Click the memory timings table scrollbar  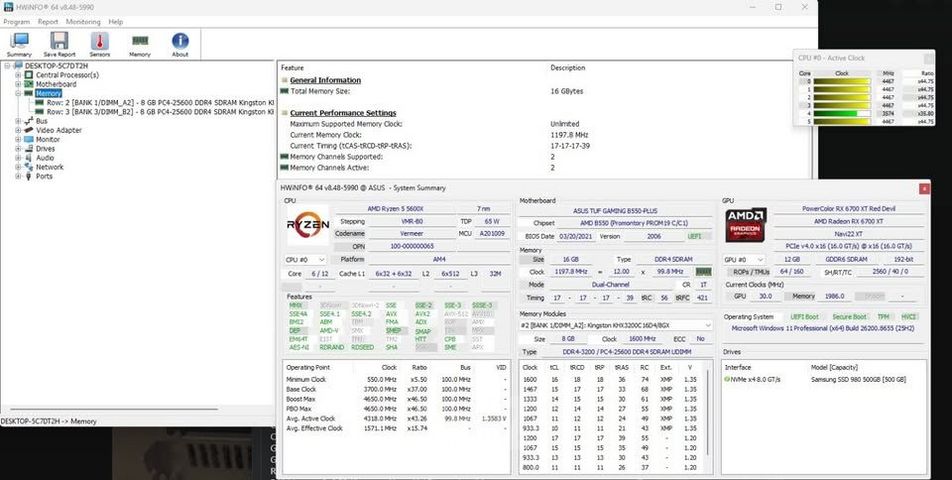point(706,418)
